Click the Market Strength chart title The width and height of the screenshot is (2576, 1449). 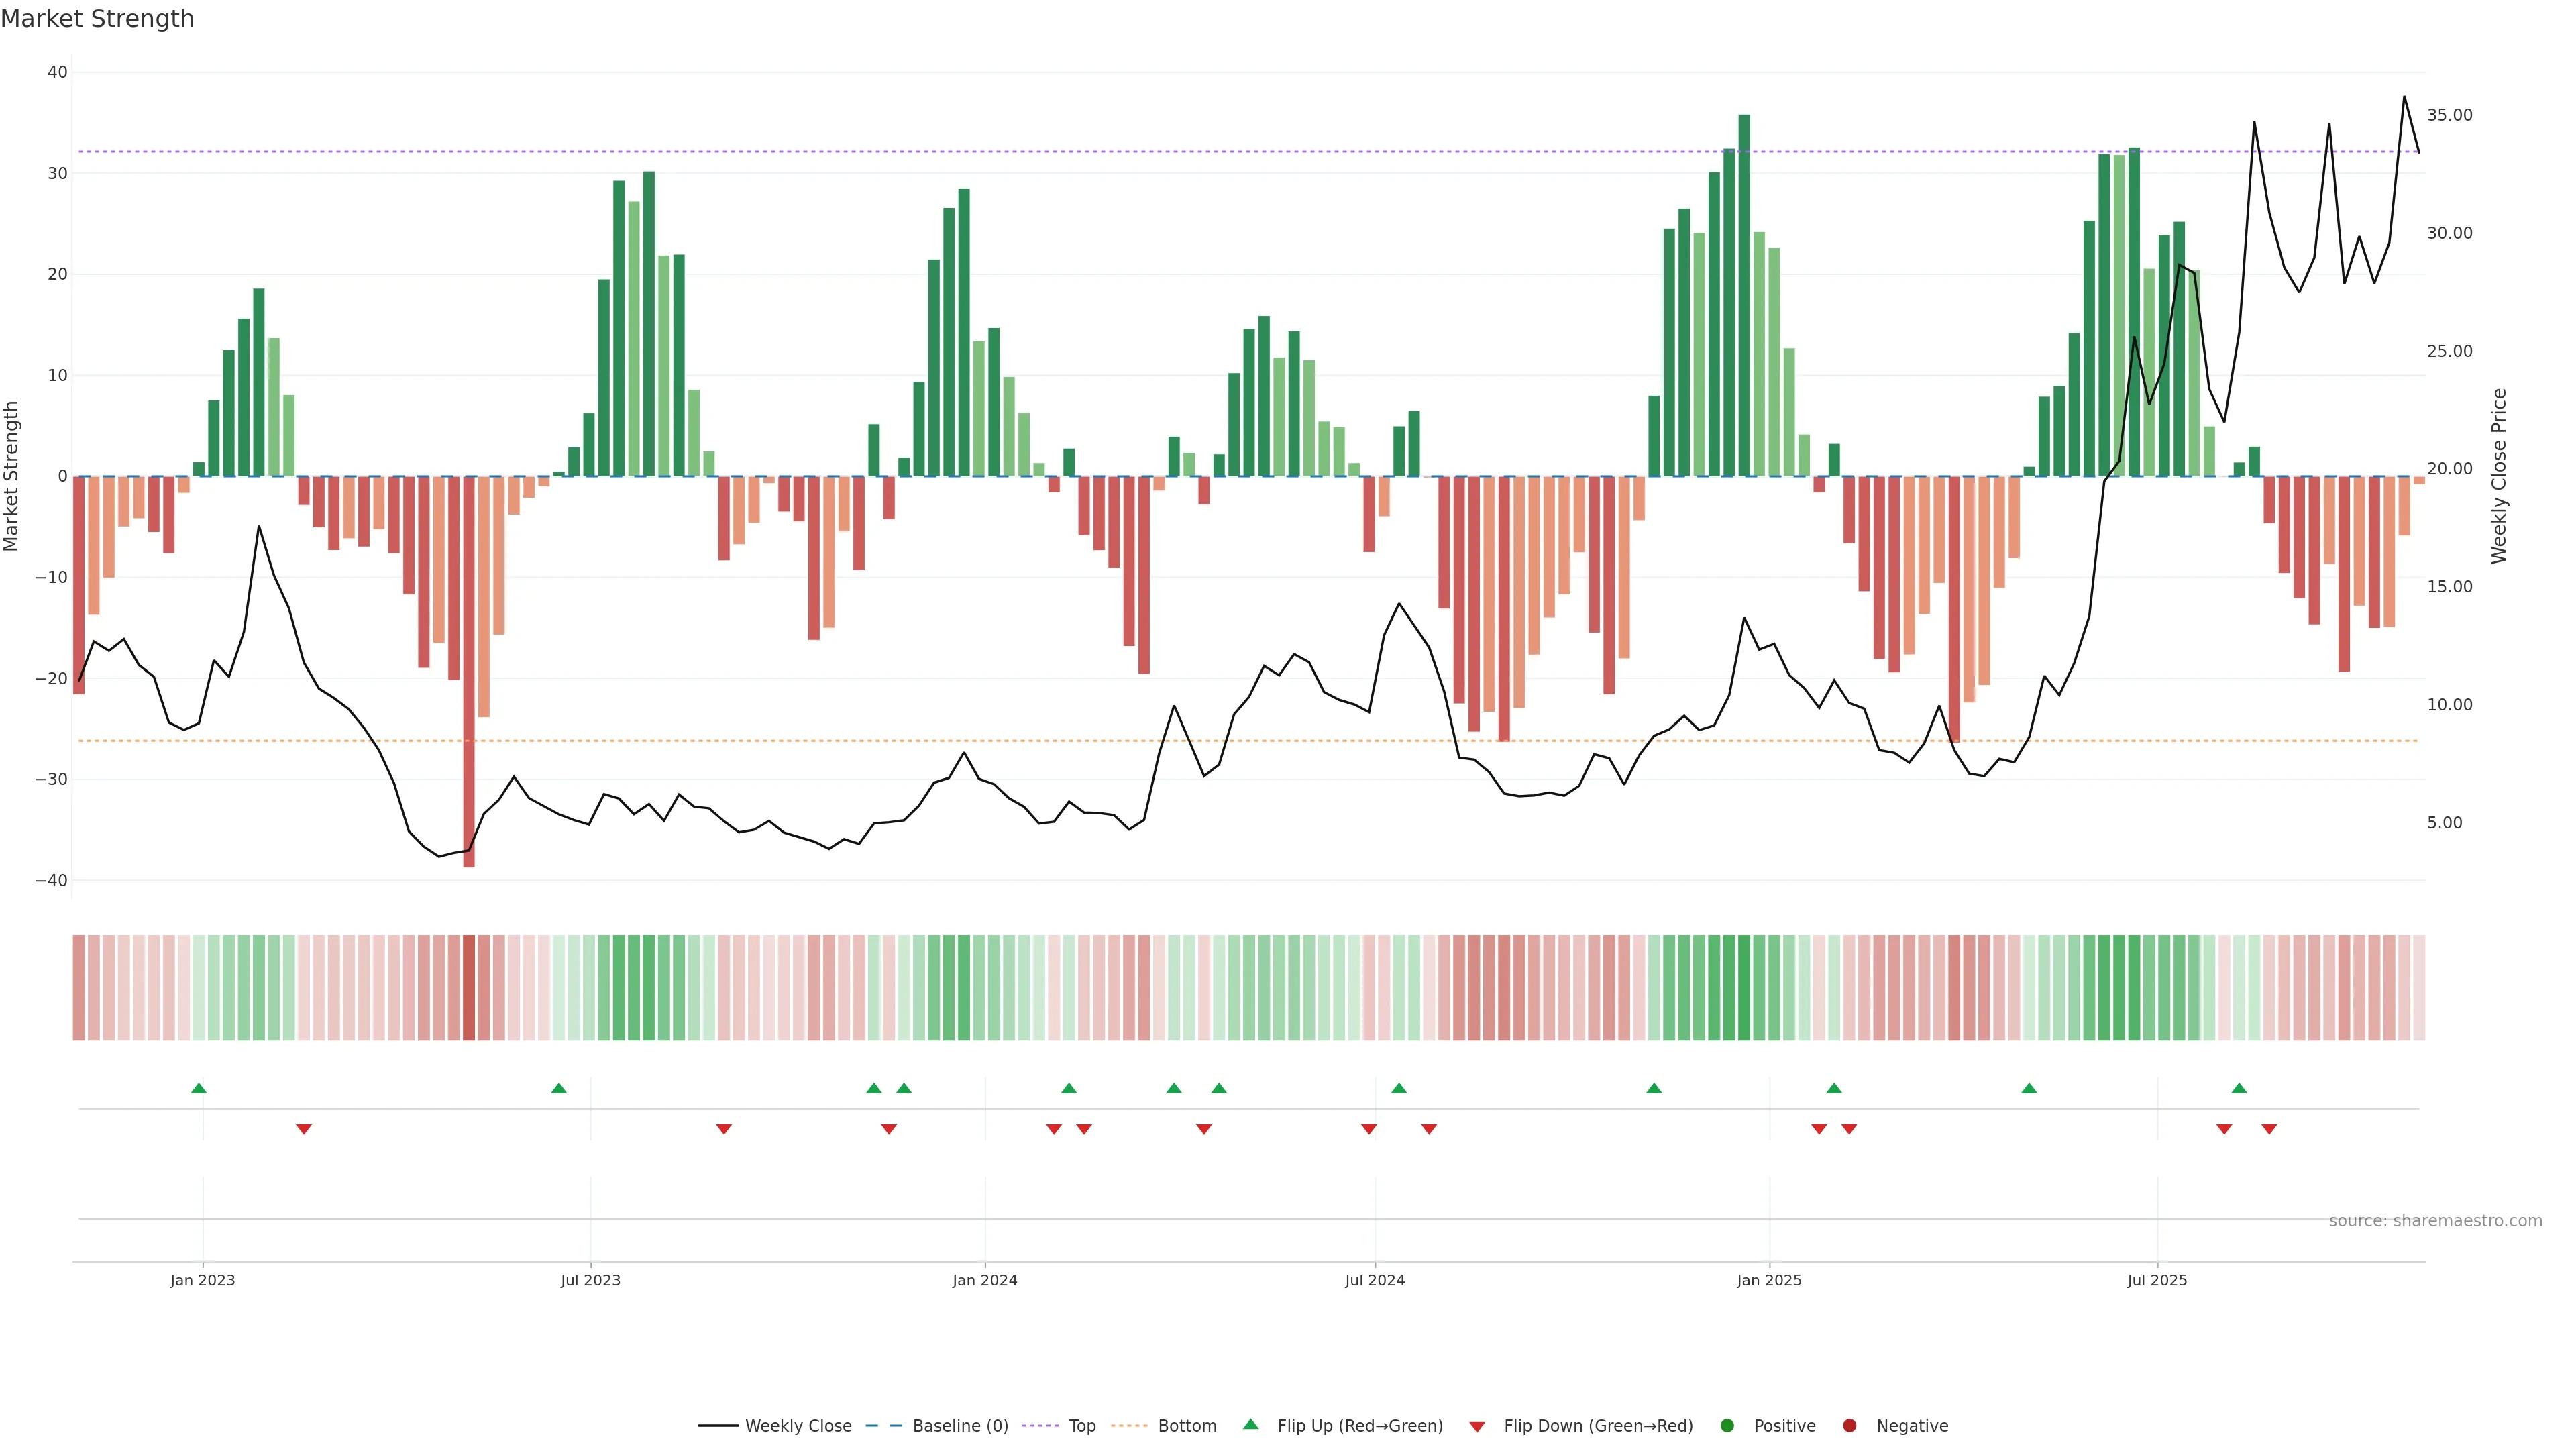coord(97,19)
